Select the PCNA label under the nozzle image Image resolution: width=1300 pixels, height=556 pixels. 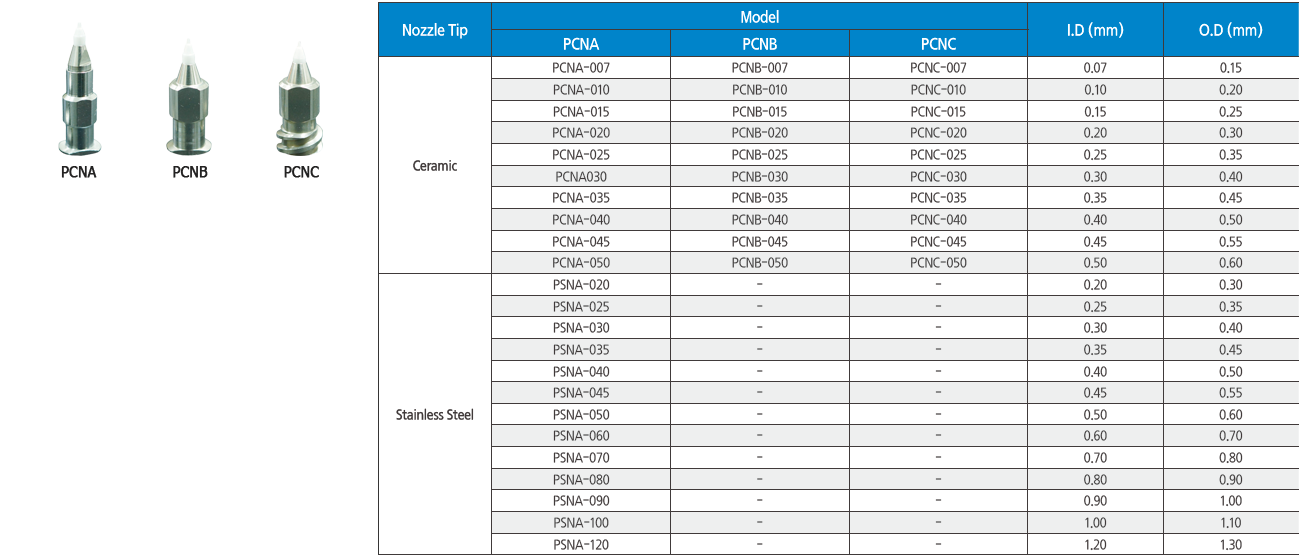pyautogui.click(x=77, y=172)
